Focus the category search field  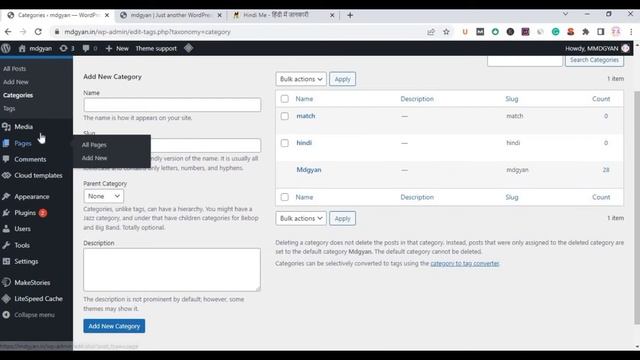525,60
